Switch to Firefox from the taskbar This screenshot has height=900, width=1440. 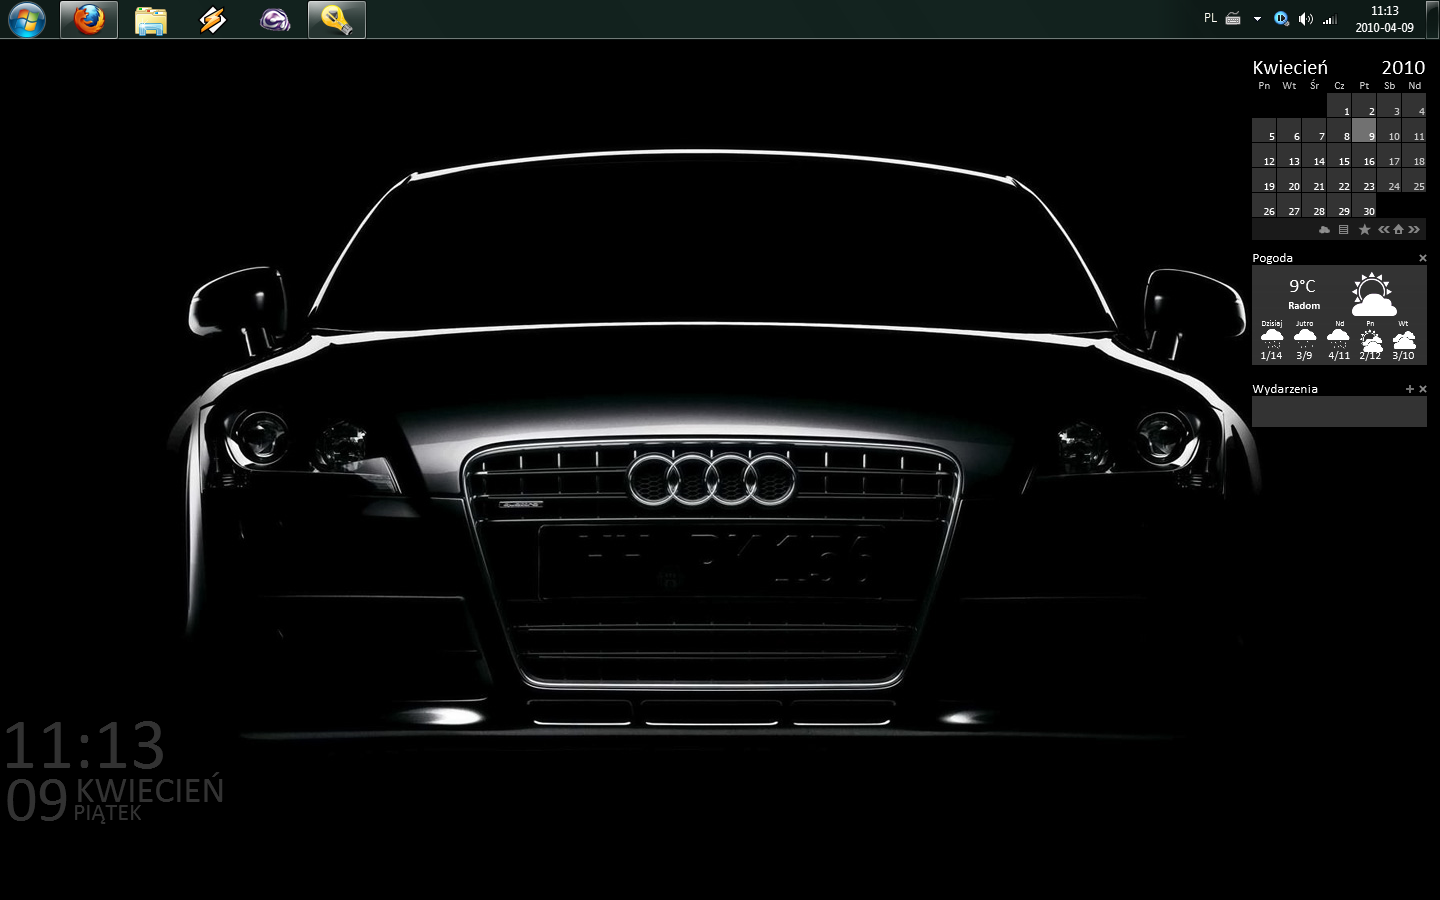pyautogui.click(x=89, y=20)
